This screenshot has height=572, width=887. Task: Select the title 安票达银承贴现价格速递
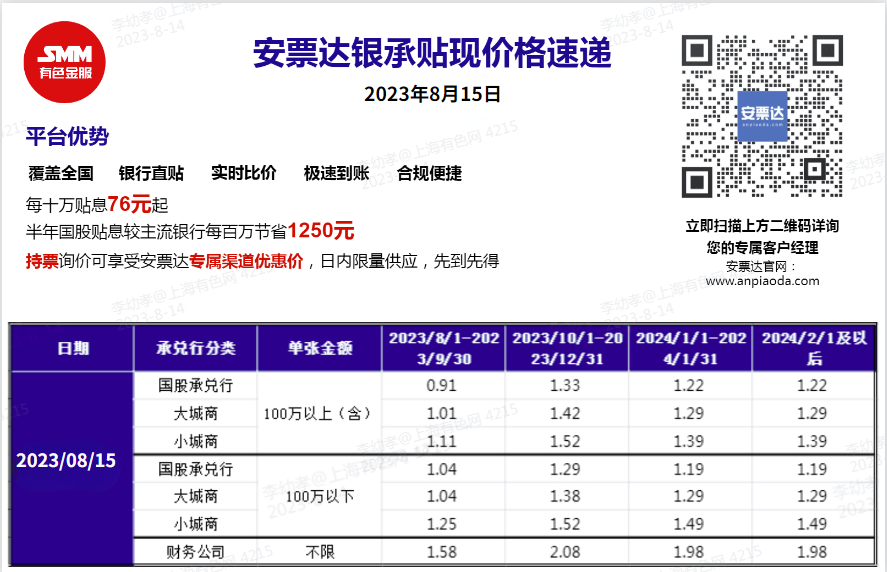pyautogui.click(x=432, y=53)
